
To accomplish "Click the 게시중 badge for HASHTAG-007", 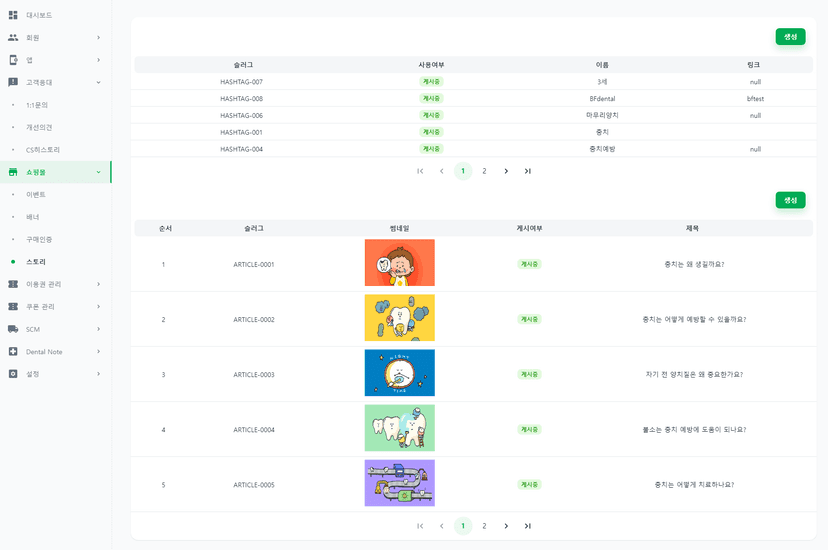I will [x=431, y=82].
